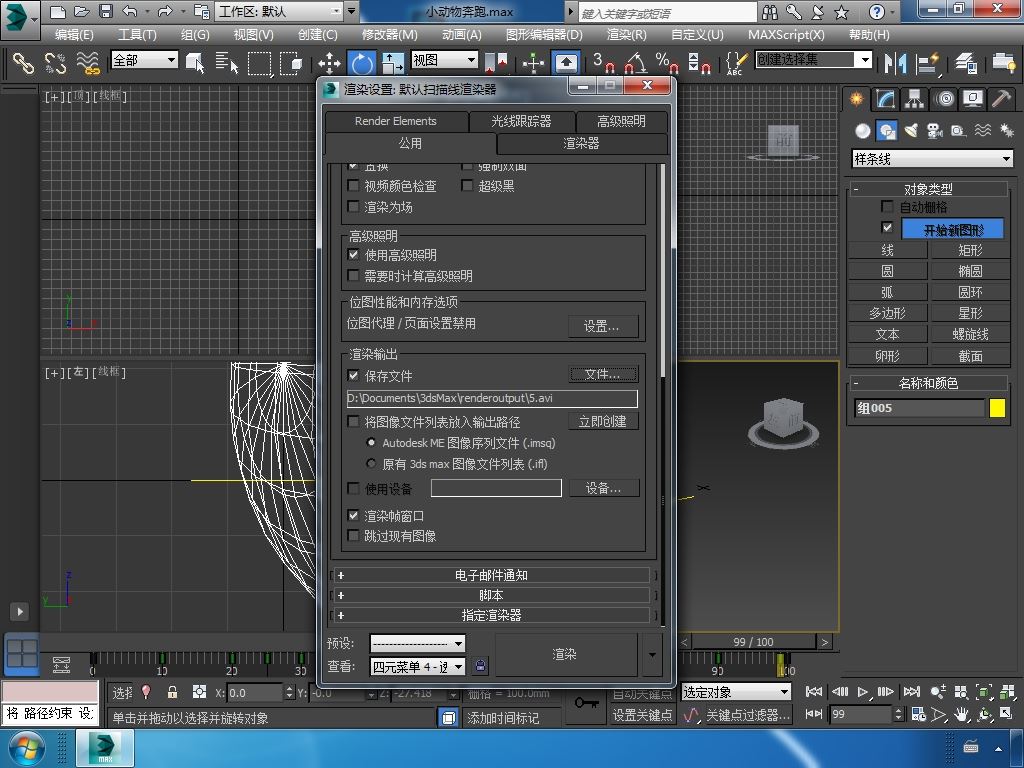Image resolution: width=1024 pixels, height=768 pixels.
Task: Click the 组005 object name field
Action: pos(919,408)
